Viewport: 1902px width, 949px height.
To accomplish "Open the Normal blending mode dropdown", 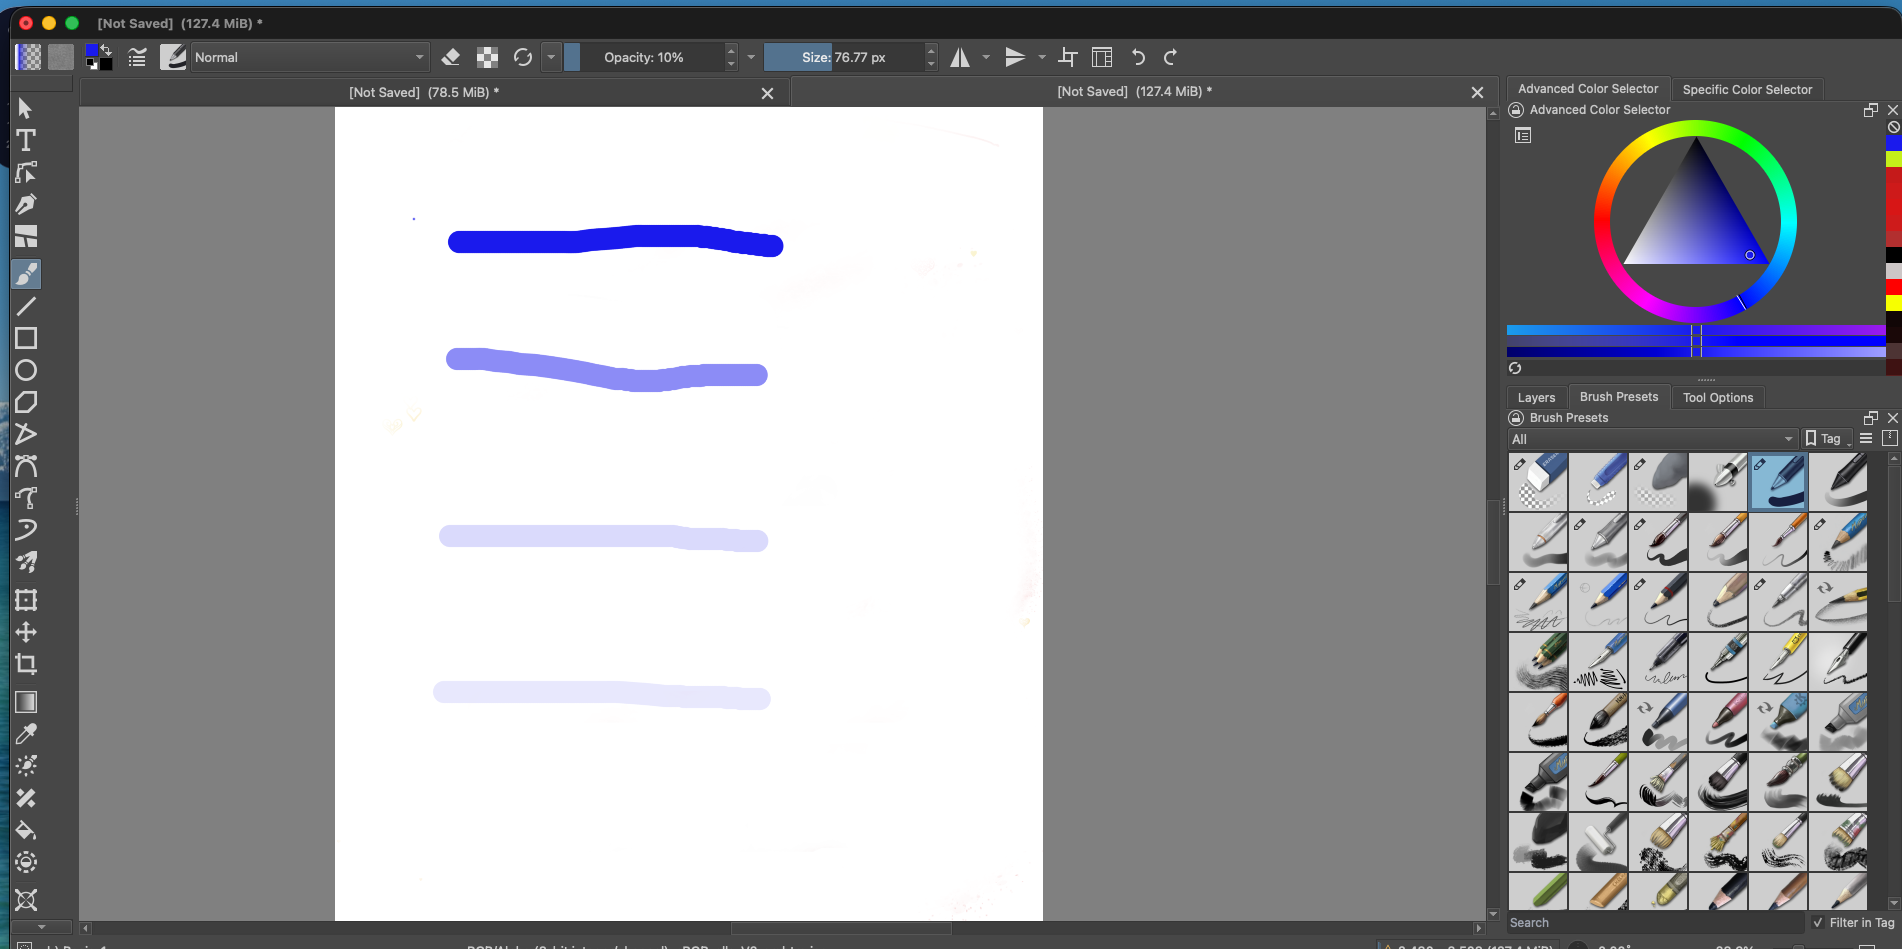I will [x=310, y=57].
